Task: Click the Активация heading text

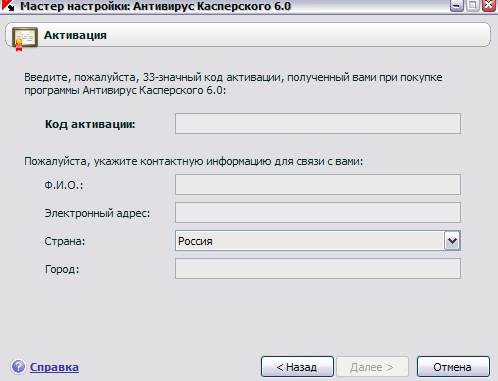Action: 75,35
